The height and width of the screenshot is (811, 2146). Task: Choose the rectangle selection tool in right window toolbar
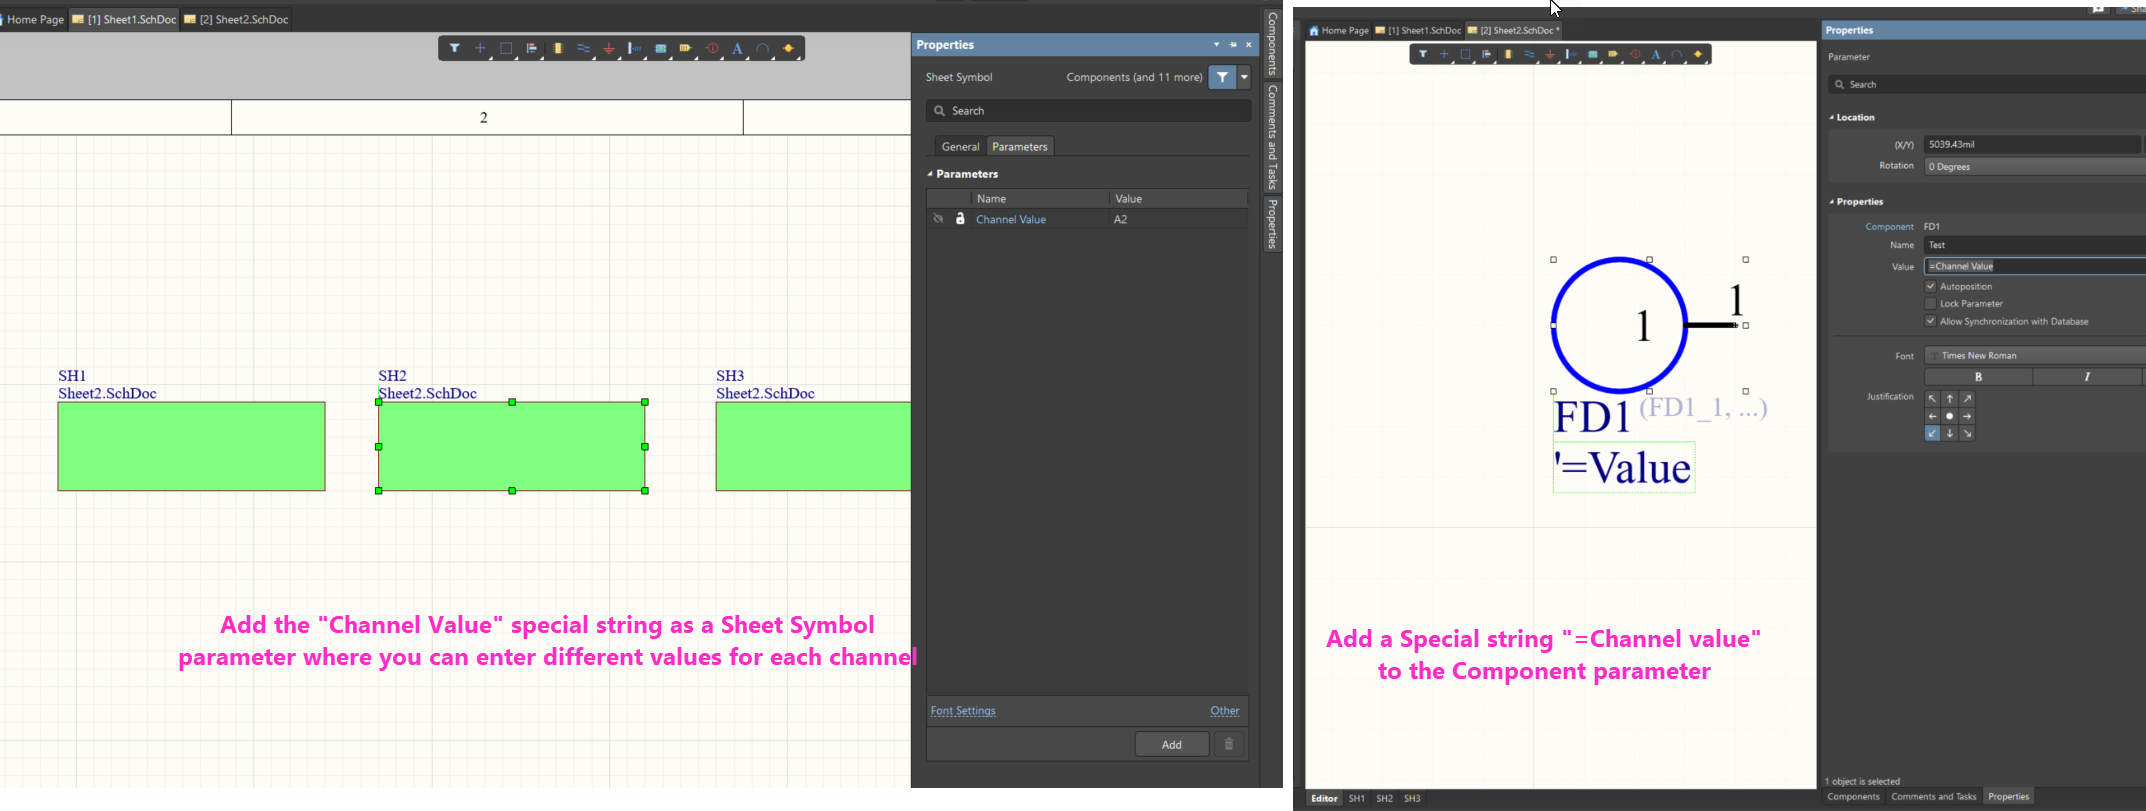1465,54
